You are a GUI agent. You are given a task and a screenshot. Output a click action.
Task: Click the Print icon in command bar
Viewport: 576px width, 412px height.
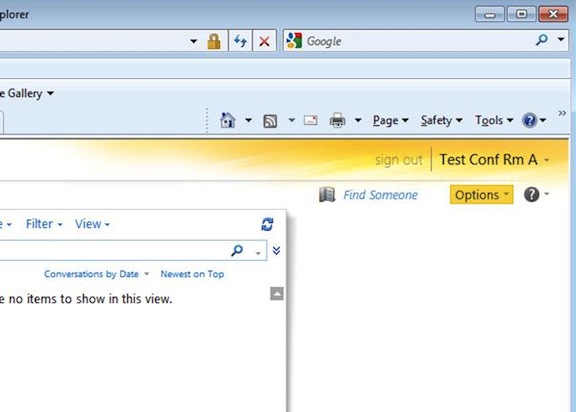tap(337, 120)
